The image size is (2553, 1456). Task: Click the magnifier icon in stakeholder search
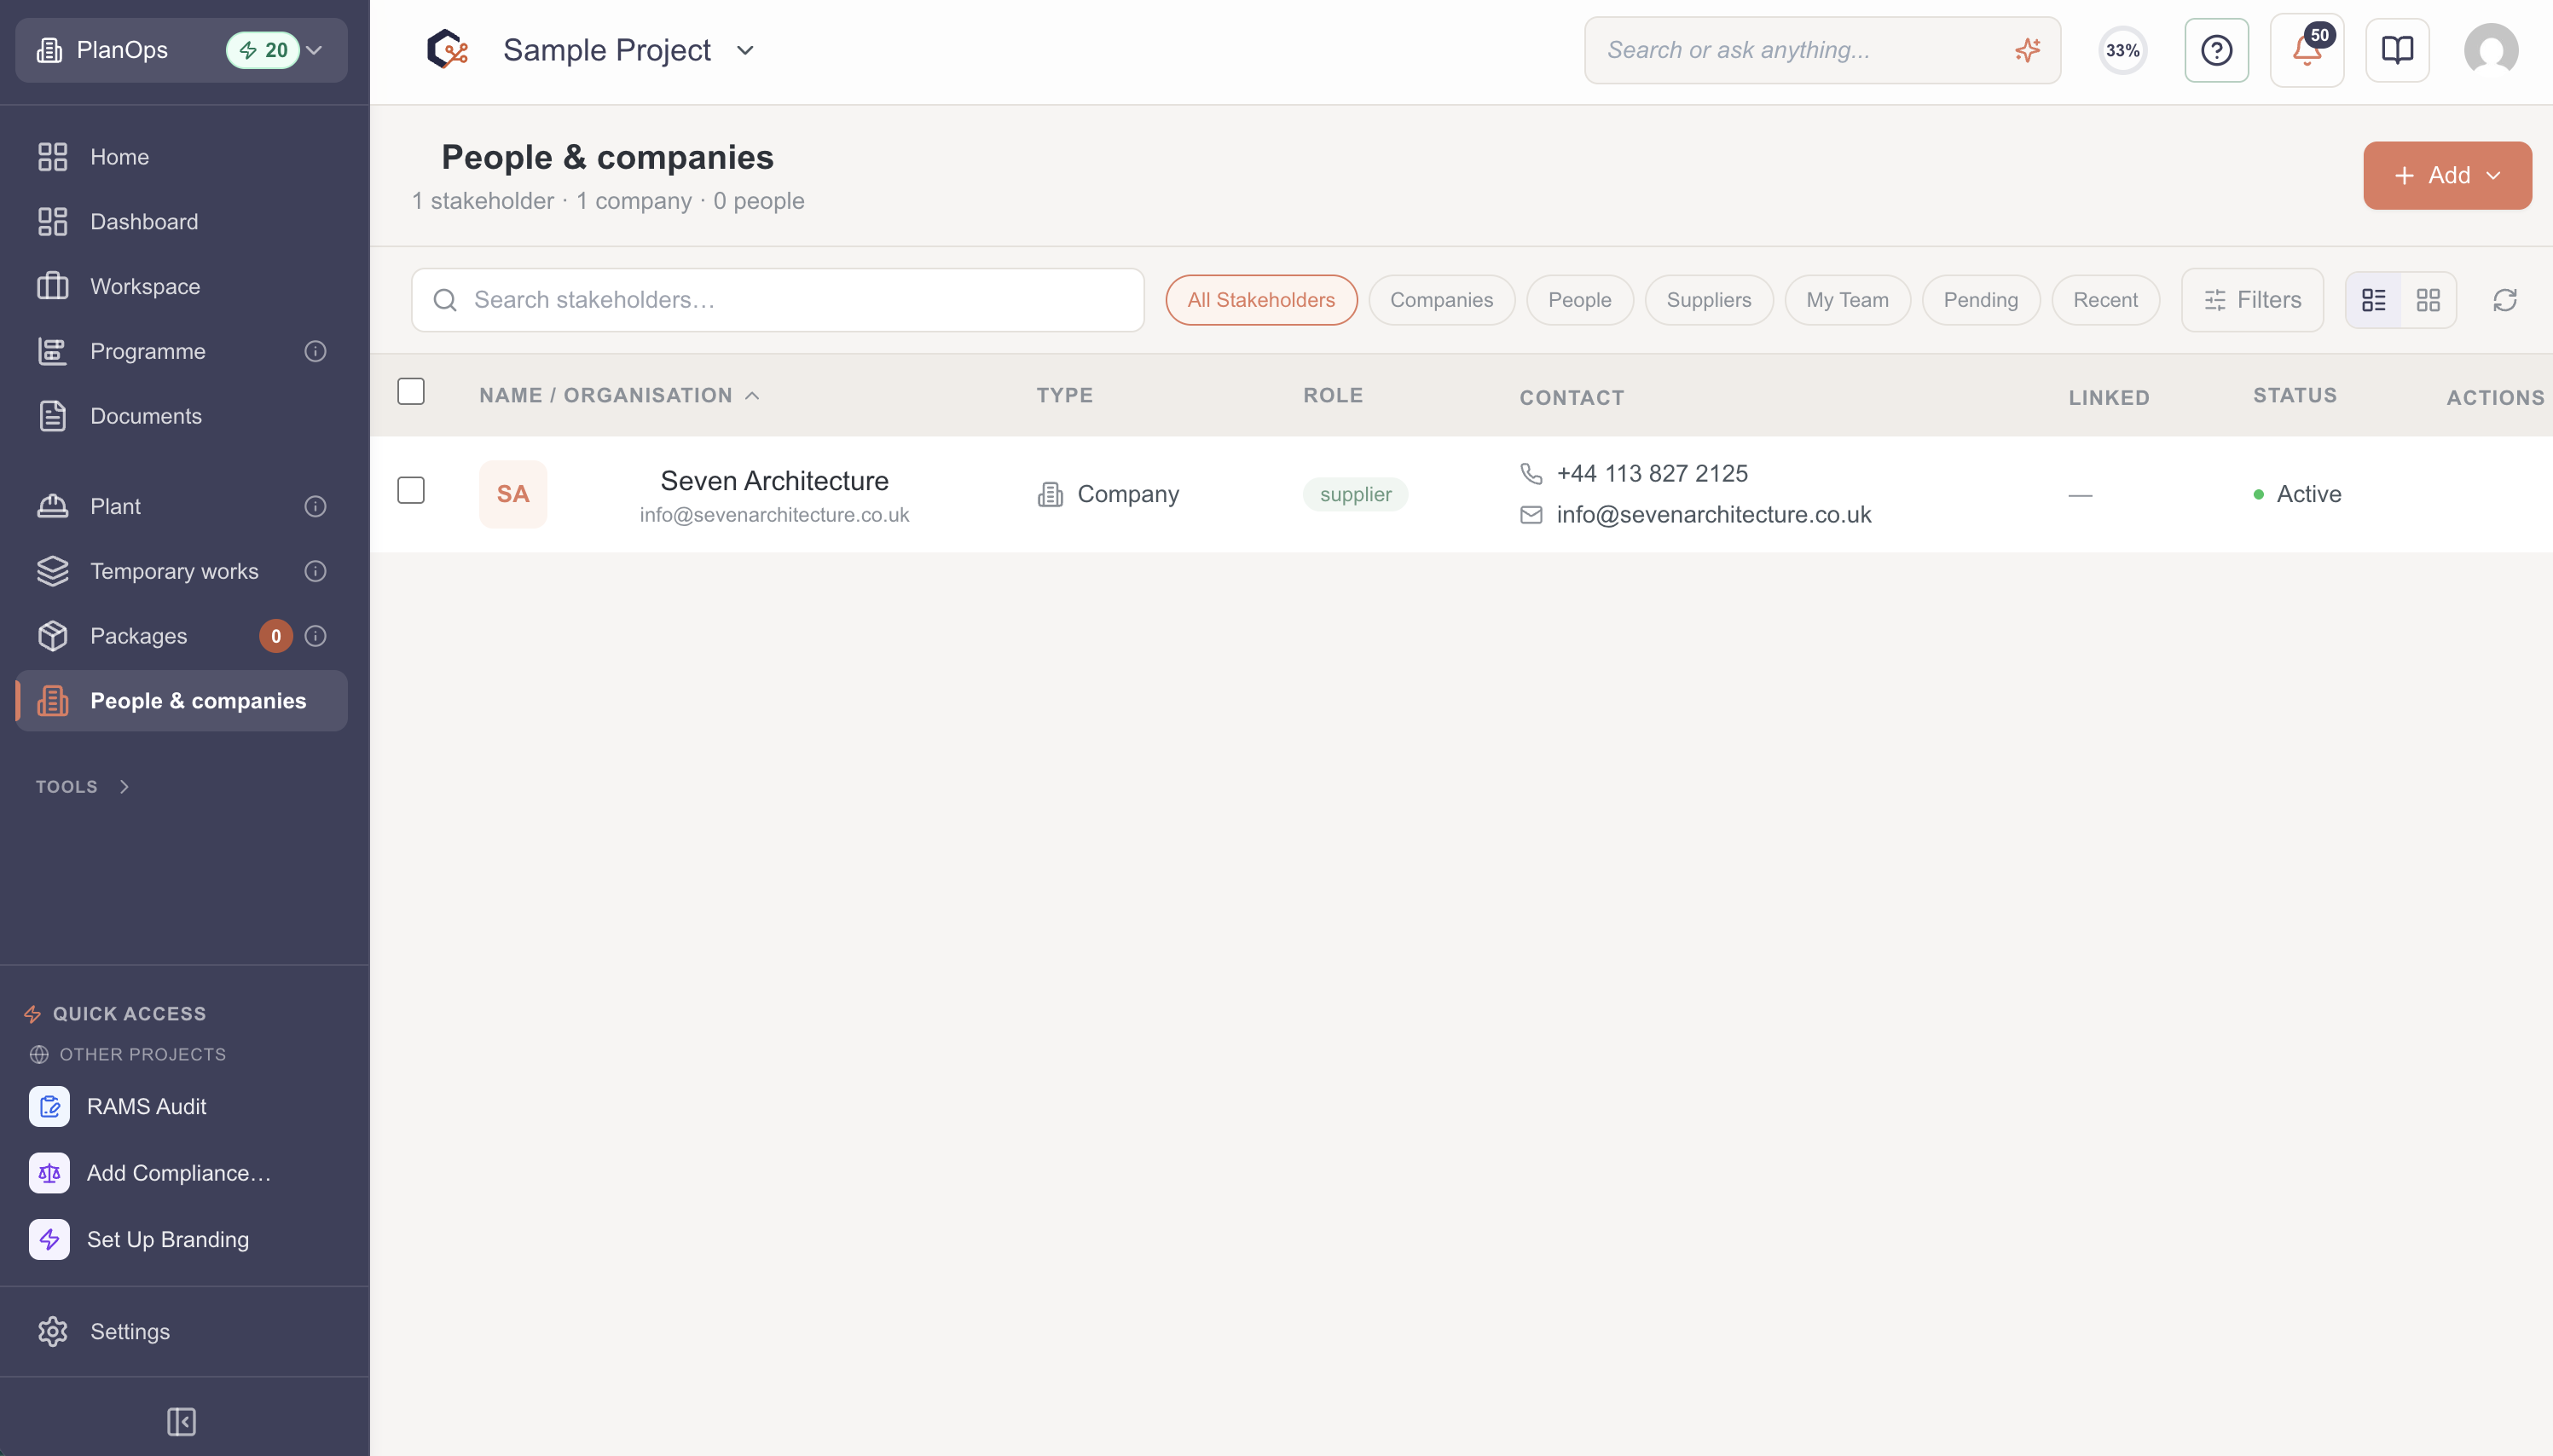[445, 300]
